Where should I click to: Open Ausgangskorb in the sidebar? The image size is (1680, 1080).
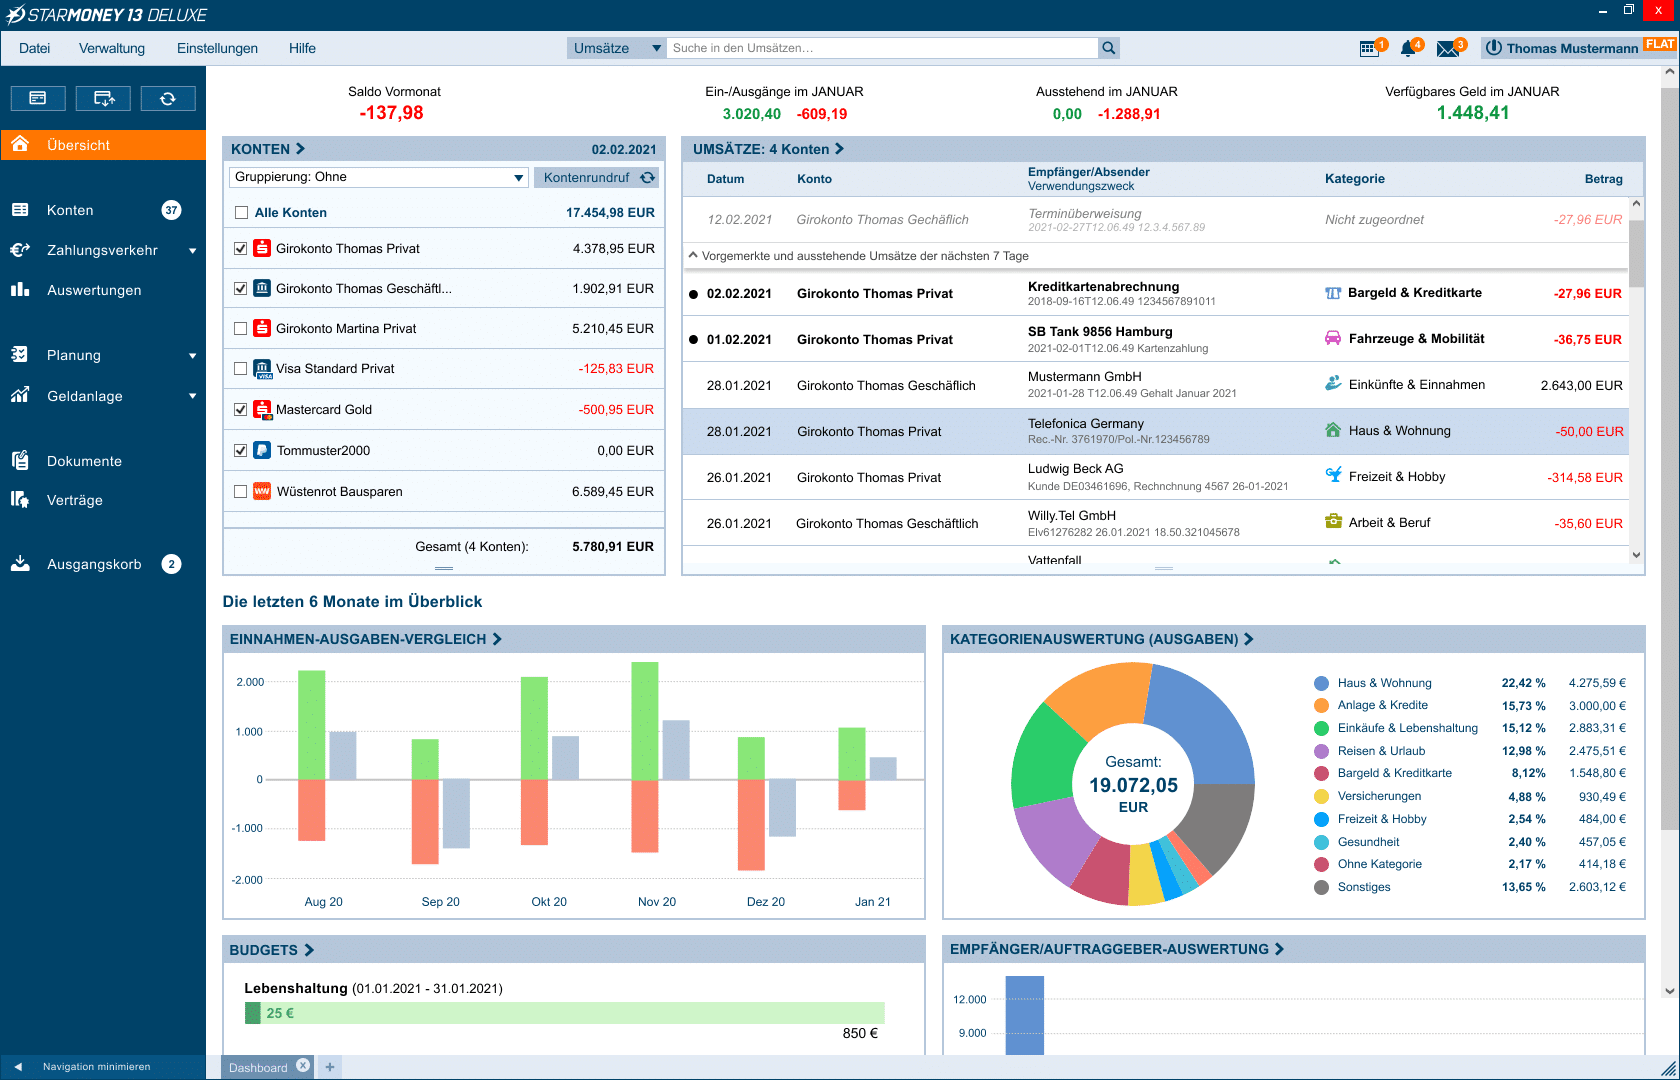pos(94,564)
